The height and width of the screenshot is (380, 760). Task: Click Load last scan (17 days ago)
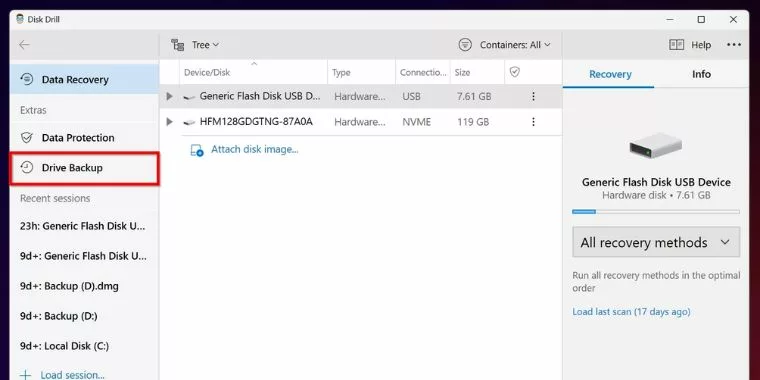pyautogui.click(x=631, y=312)
